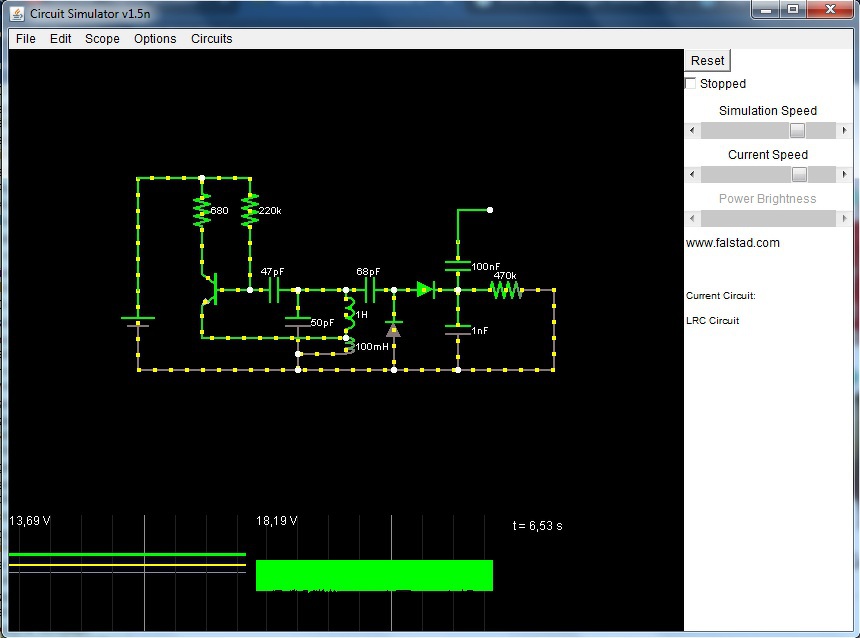
Task: Click the right scope showing 18,19 V
Action: click(x=375, y=572)
